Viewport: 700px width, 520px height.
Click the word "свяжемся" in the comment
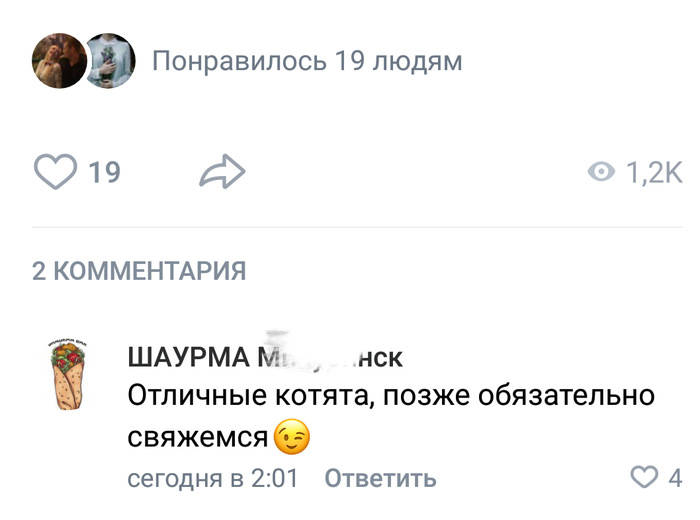pyautogui.click(x=199, y=437)
